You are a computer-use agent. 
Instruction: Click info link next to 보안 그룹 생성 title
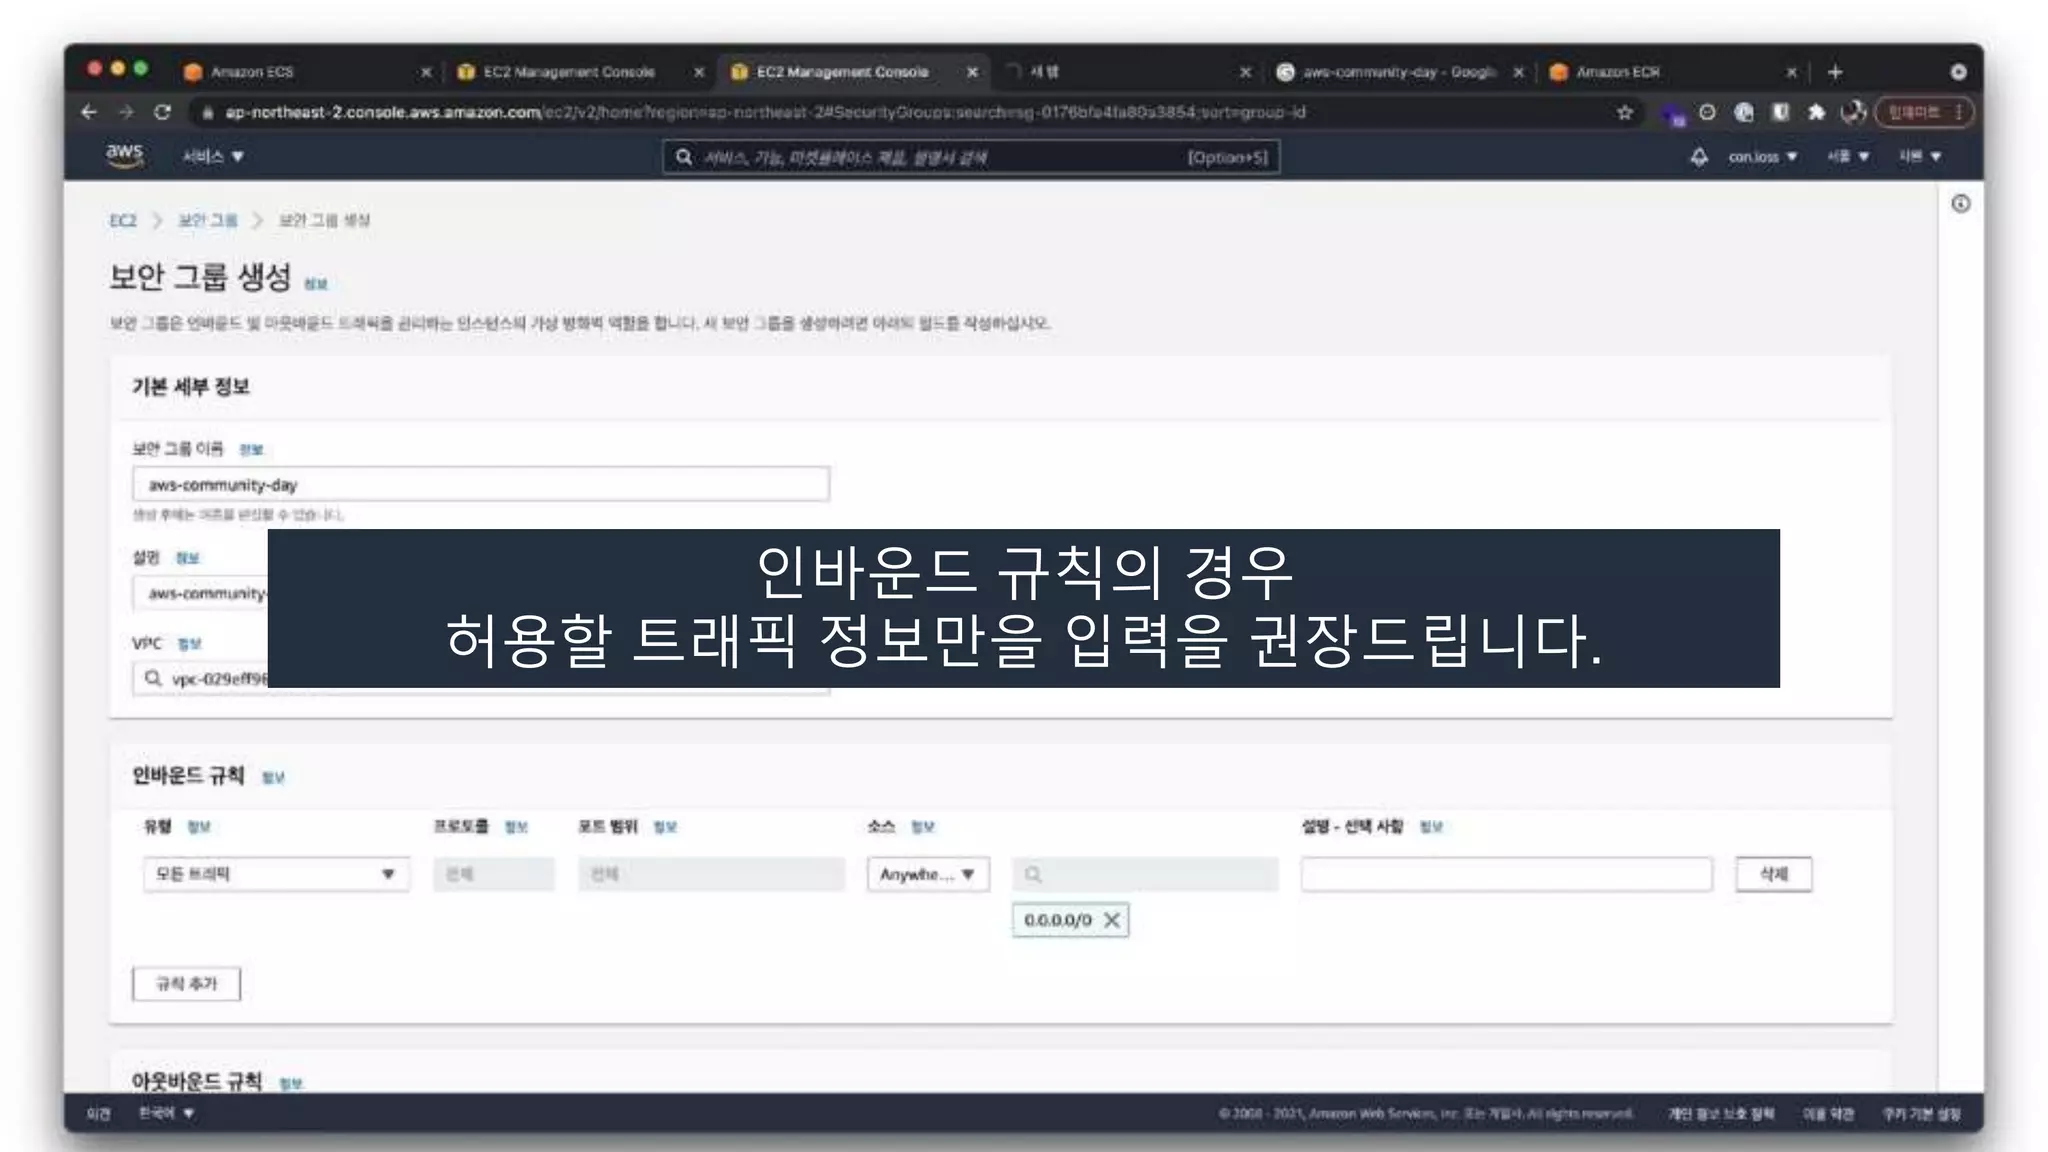[316, 284]
